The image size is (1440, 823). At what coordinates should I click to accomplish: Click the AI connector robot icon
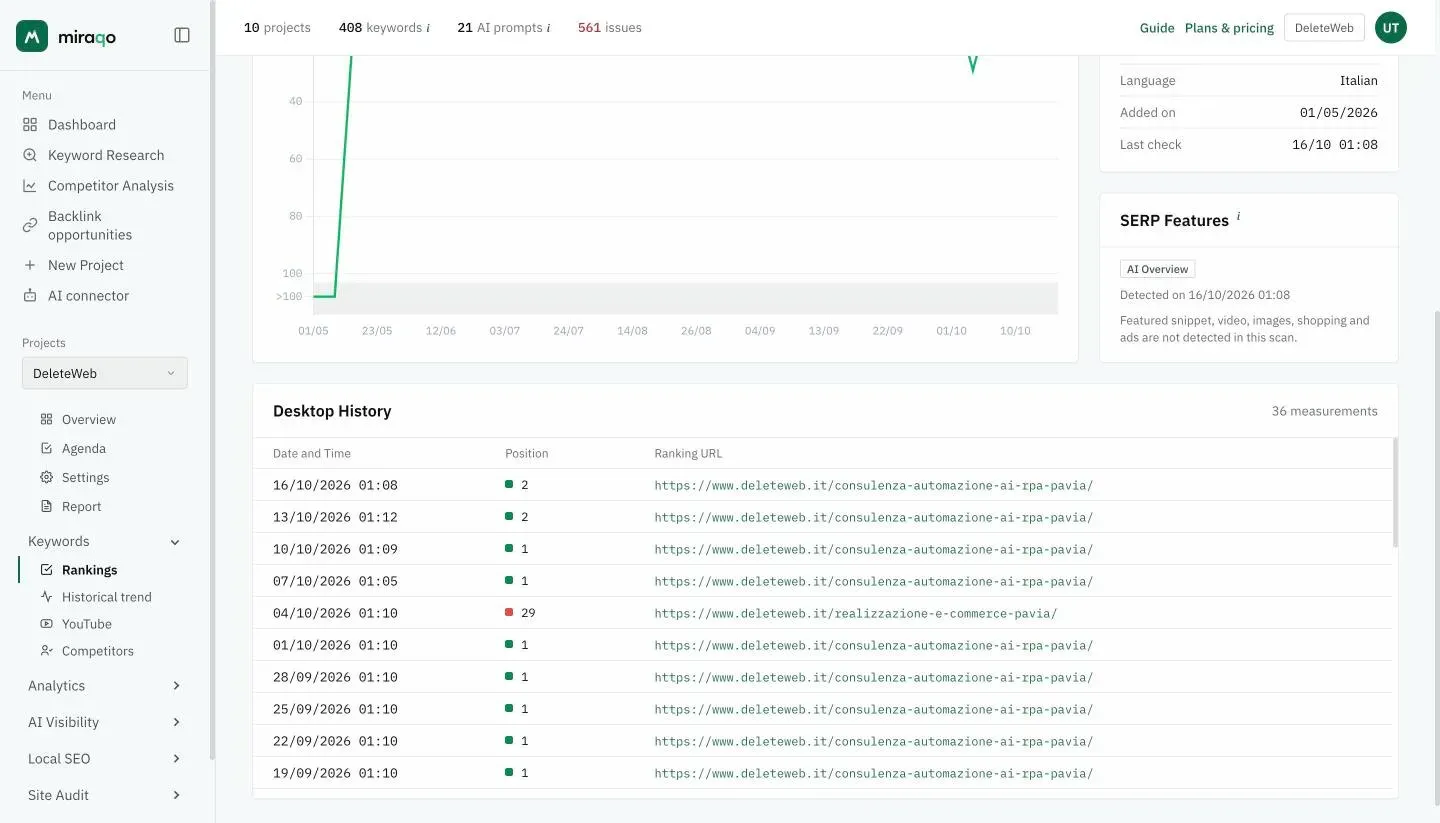pos(30,296)
